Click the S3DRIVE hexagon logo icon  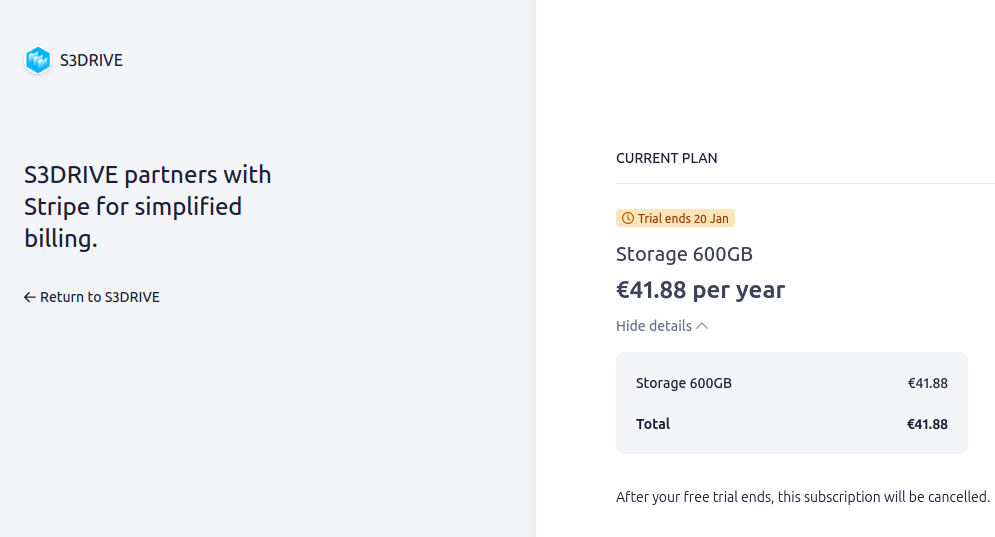pos(38,60)
